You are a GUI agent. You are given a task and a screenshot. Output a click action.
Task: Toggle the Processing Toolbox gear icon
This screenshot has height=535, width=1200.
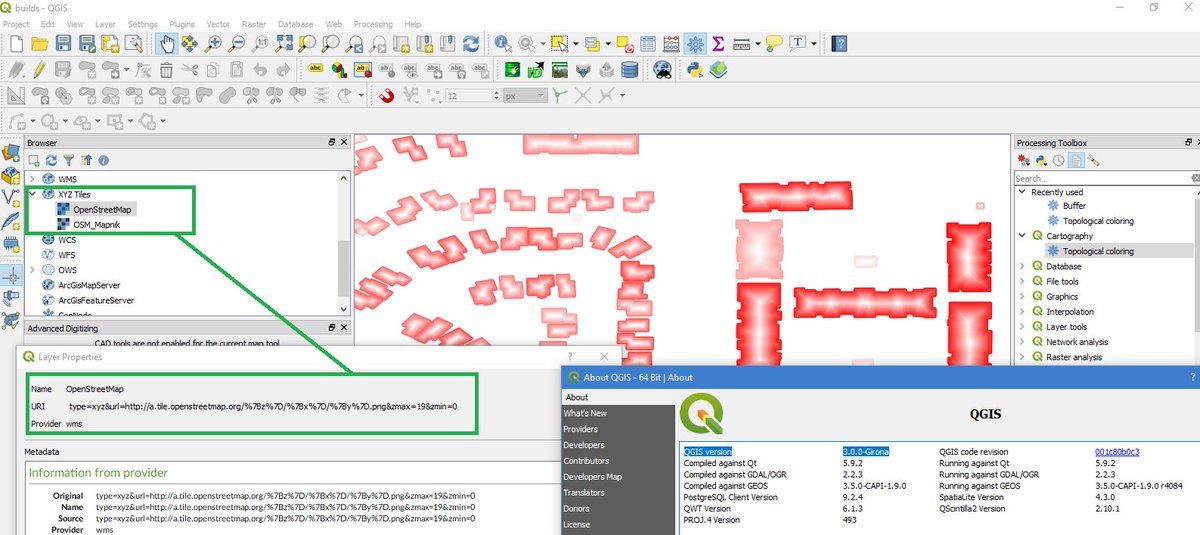[x=696, y=44]
